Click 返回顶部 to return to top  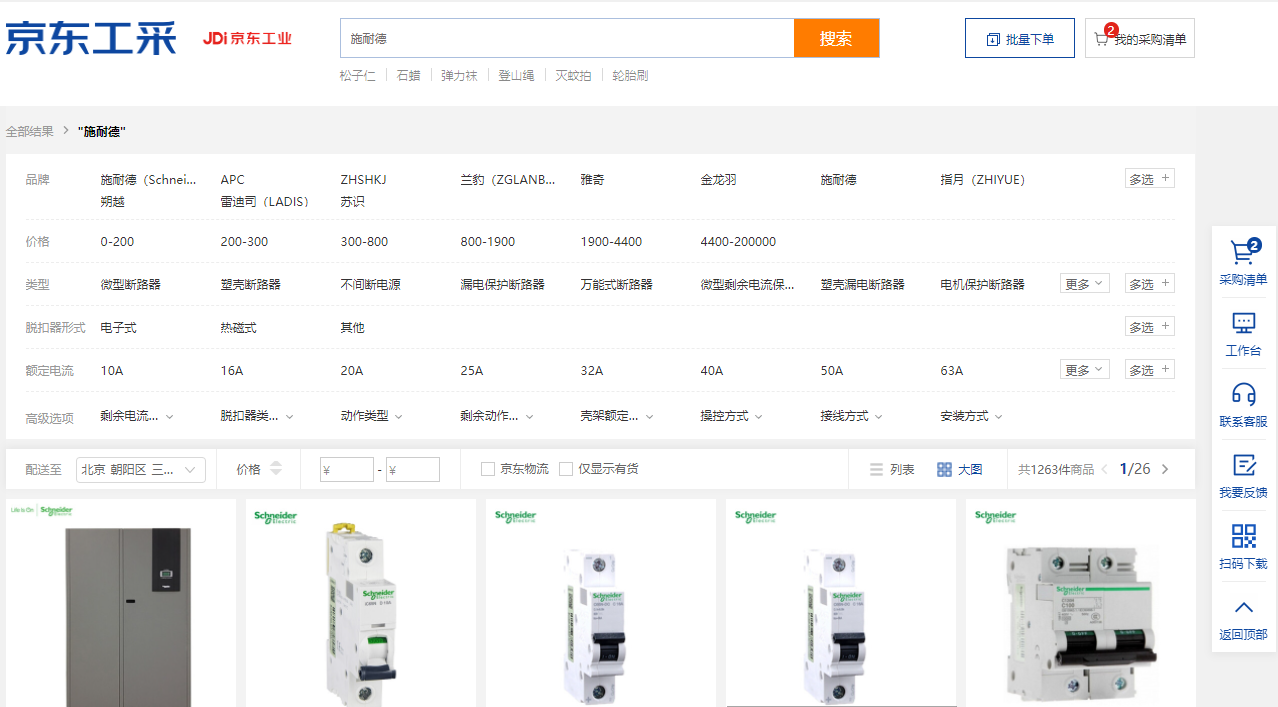coord(1243,619)
